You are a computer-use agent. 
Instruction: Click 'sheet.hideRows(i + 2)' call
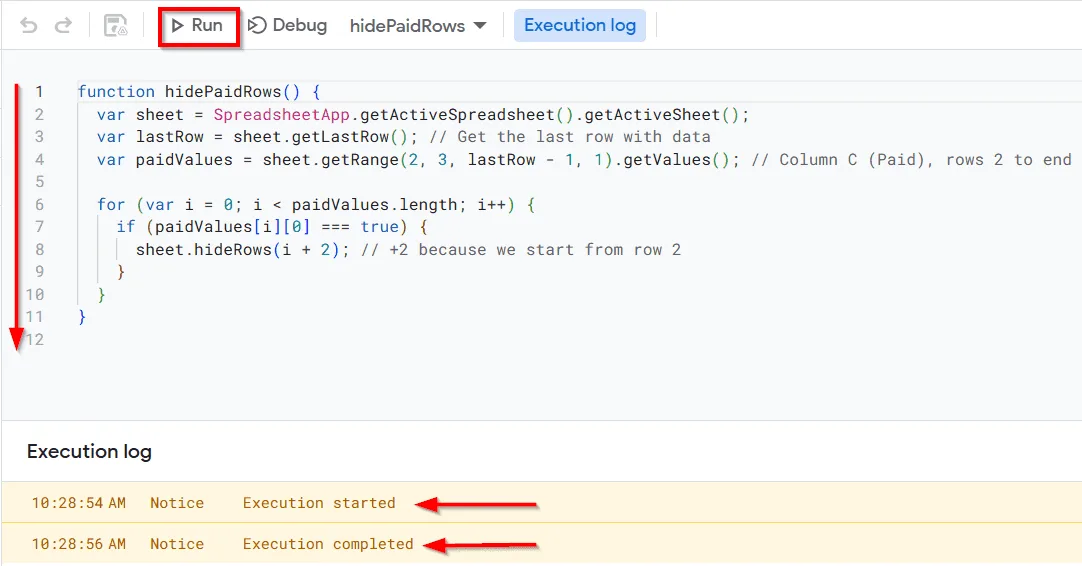(237, 249)
